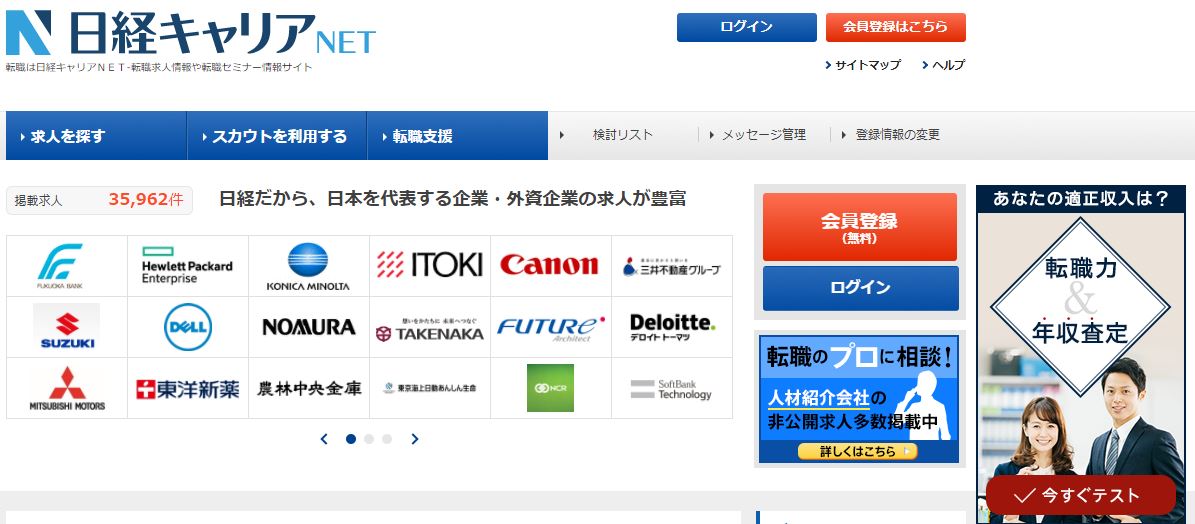Click the 会員登録はこちら button
The height and width of the screenshot is (524, 1195).
click(x=895, y=27)
